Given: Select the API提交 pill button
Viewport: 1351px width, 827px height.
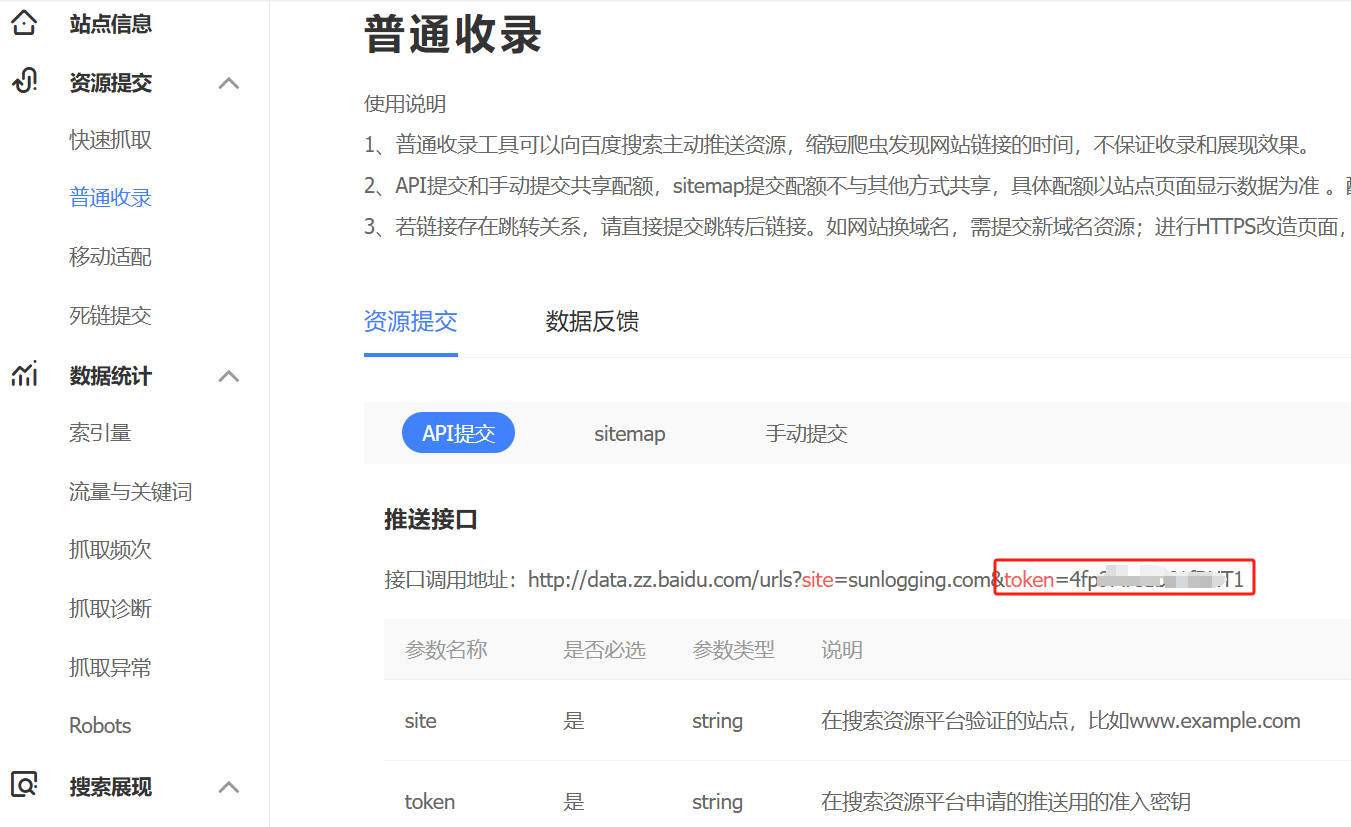Looking at the screenshot, I should 458,433.
